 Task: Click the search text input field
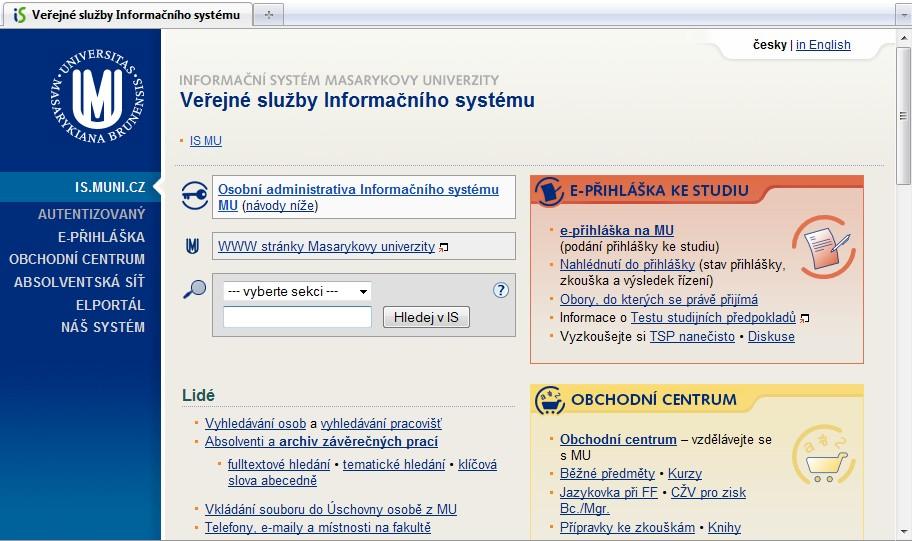tap(297, 317)
